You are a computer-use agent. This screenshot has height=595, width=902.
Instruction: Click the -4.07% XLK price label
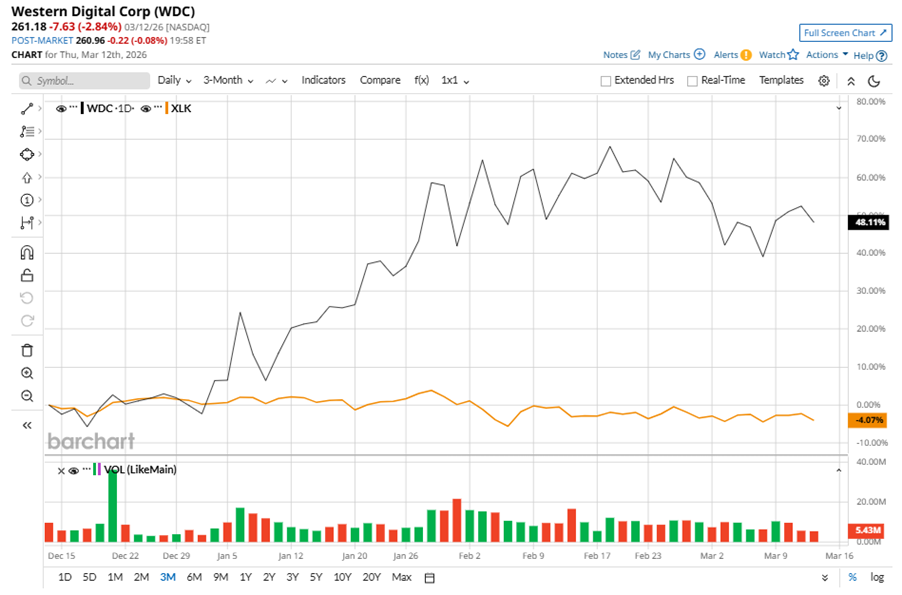point(869,420)
